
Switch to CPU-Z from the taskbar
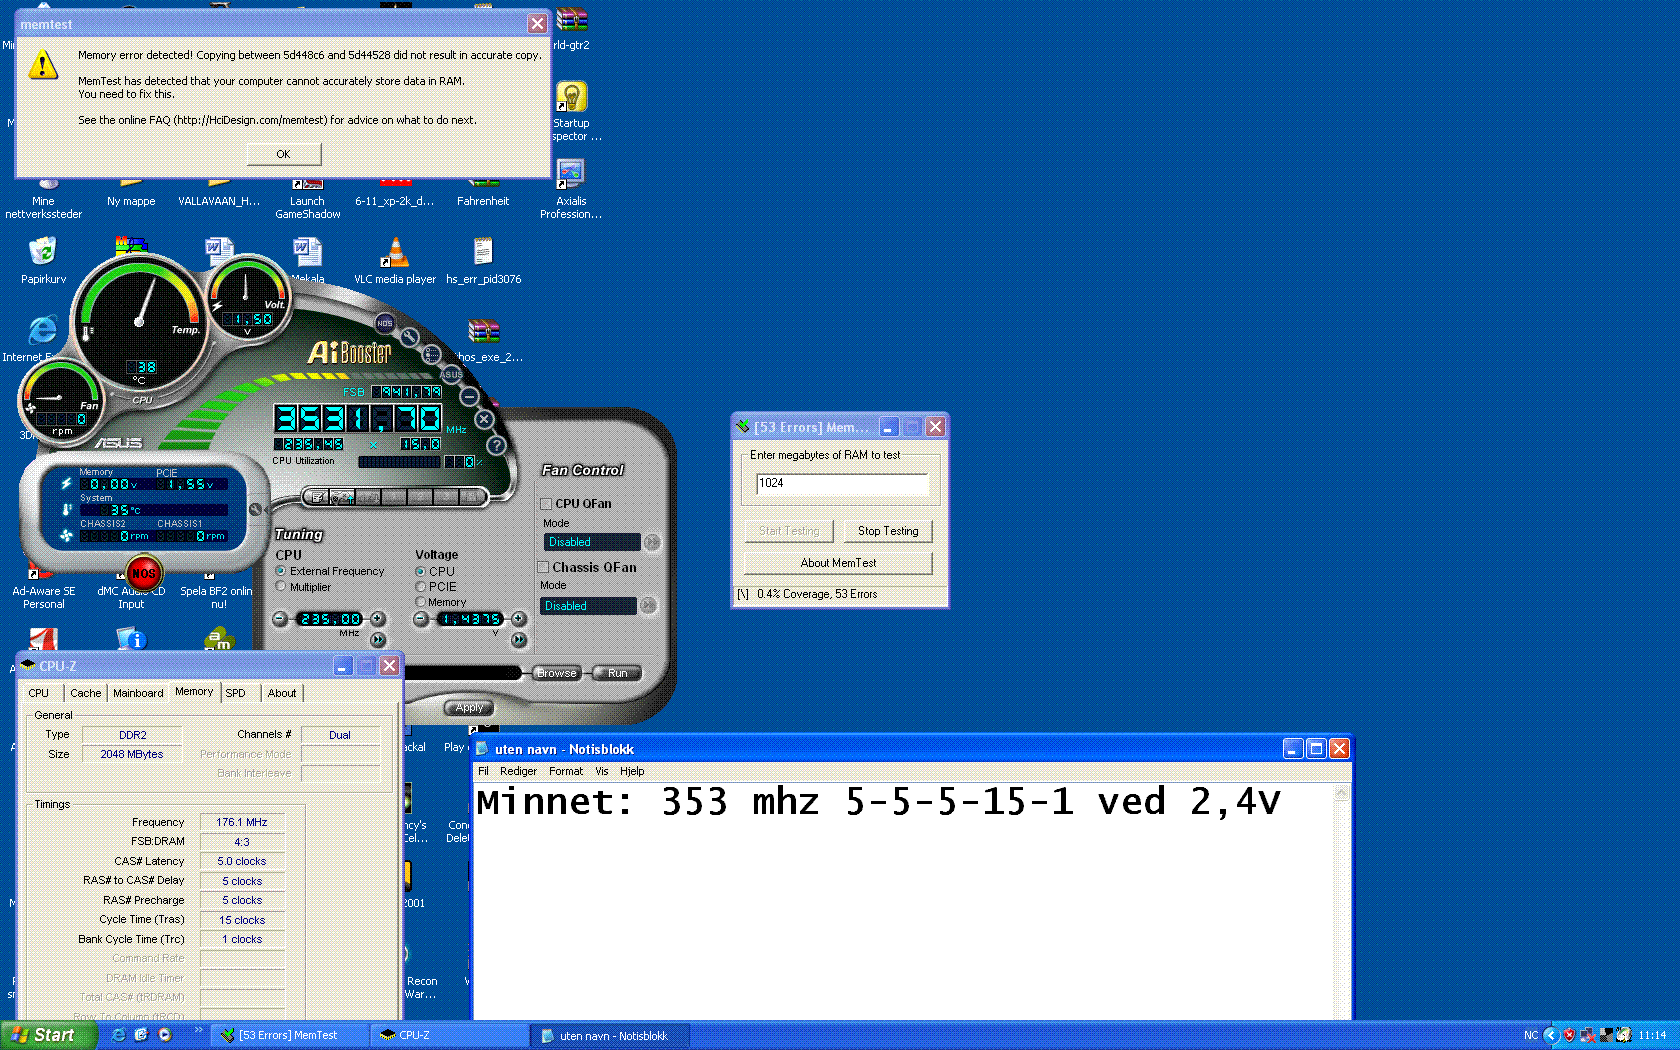tap(449, 1035)
